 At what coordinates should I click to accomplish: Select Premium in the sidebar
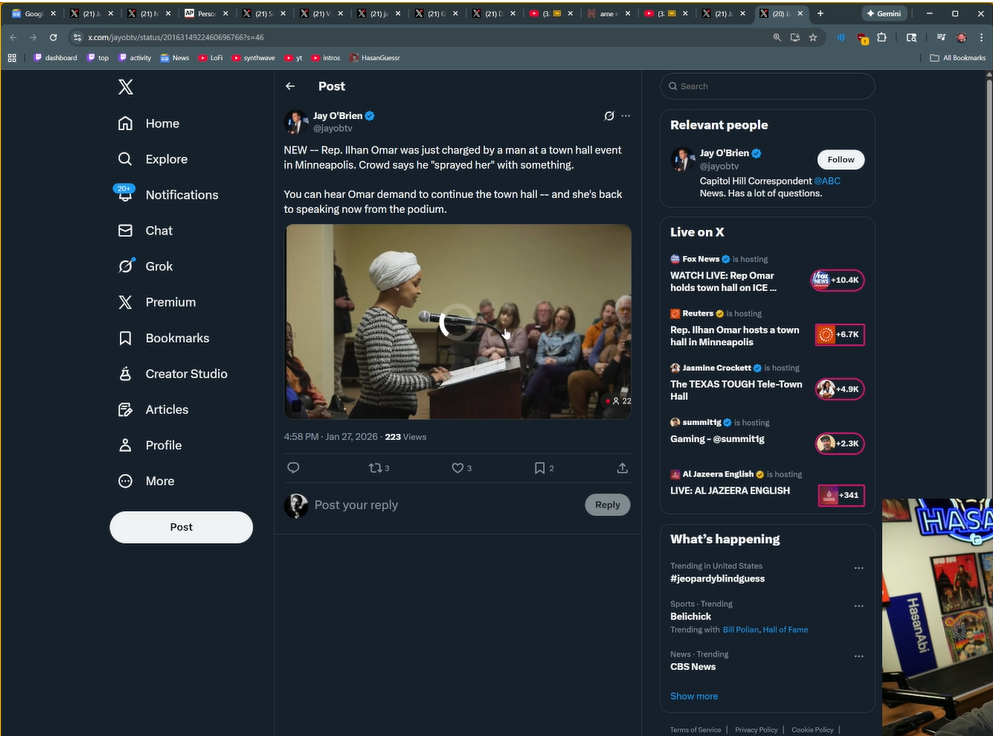click(157, 302)
